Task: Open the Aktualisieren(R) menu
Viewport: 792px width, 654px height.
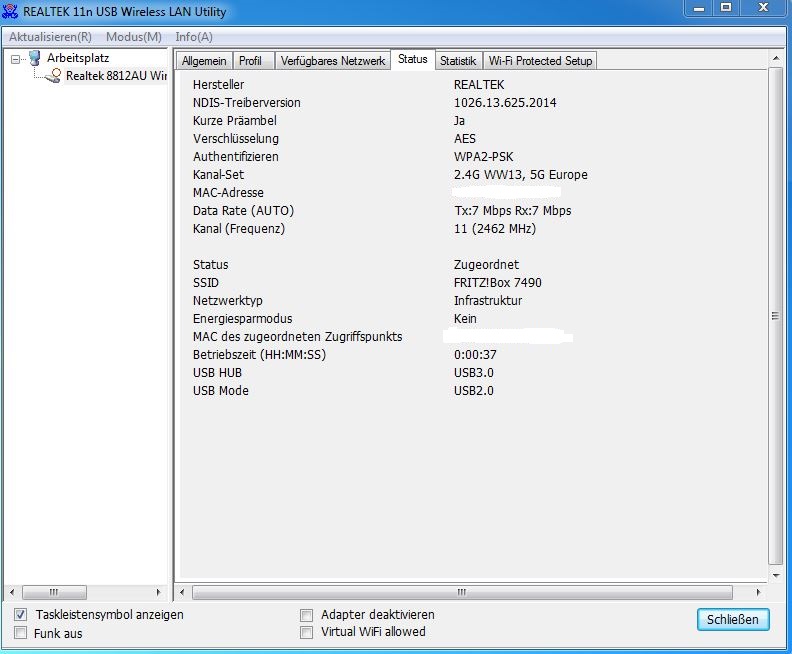Action: point(51,37)
